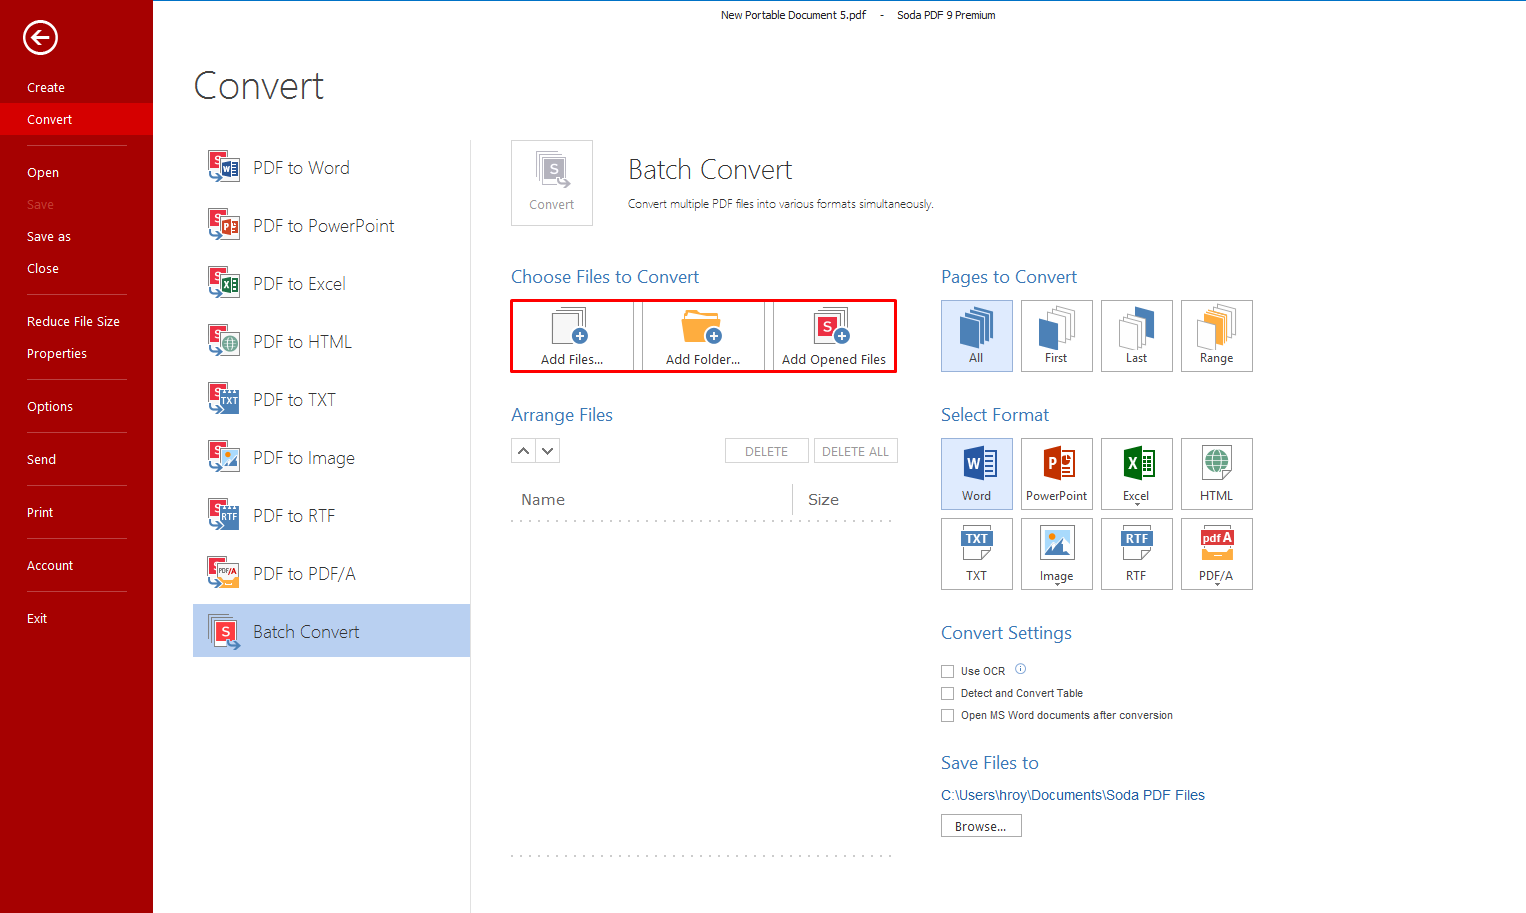The width and height of the screenshot is (1526, 913).
Task: Expand the Excel format dropdown
Action: tap(1137, 505)
